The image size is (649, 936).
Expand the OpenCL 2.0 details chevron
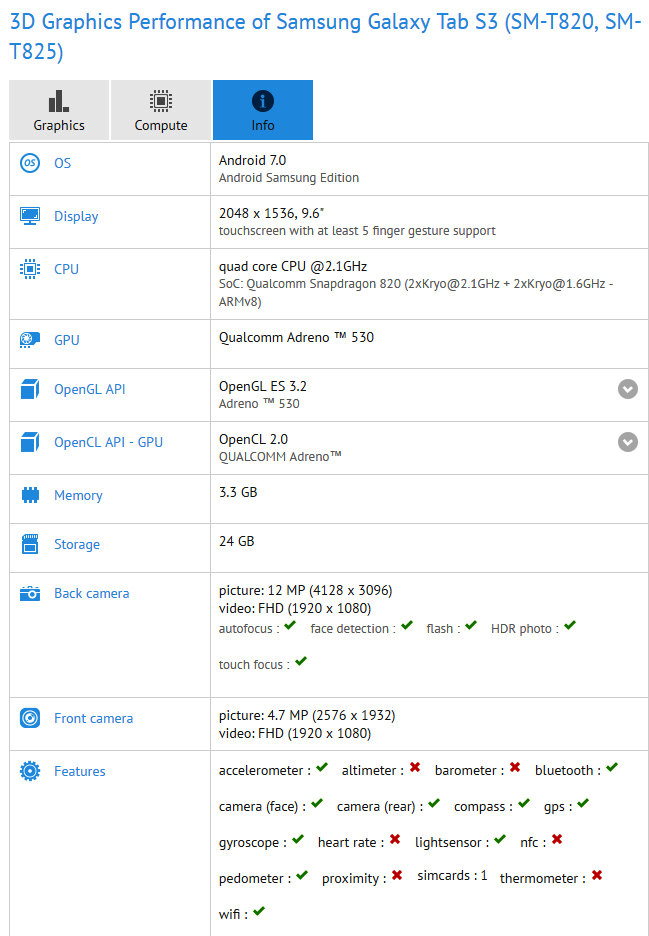click(628, 441)
